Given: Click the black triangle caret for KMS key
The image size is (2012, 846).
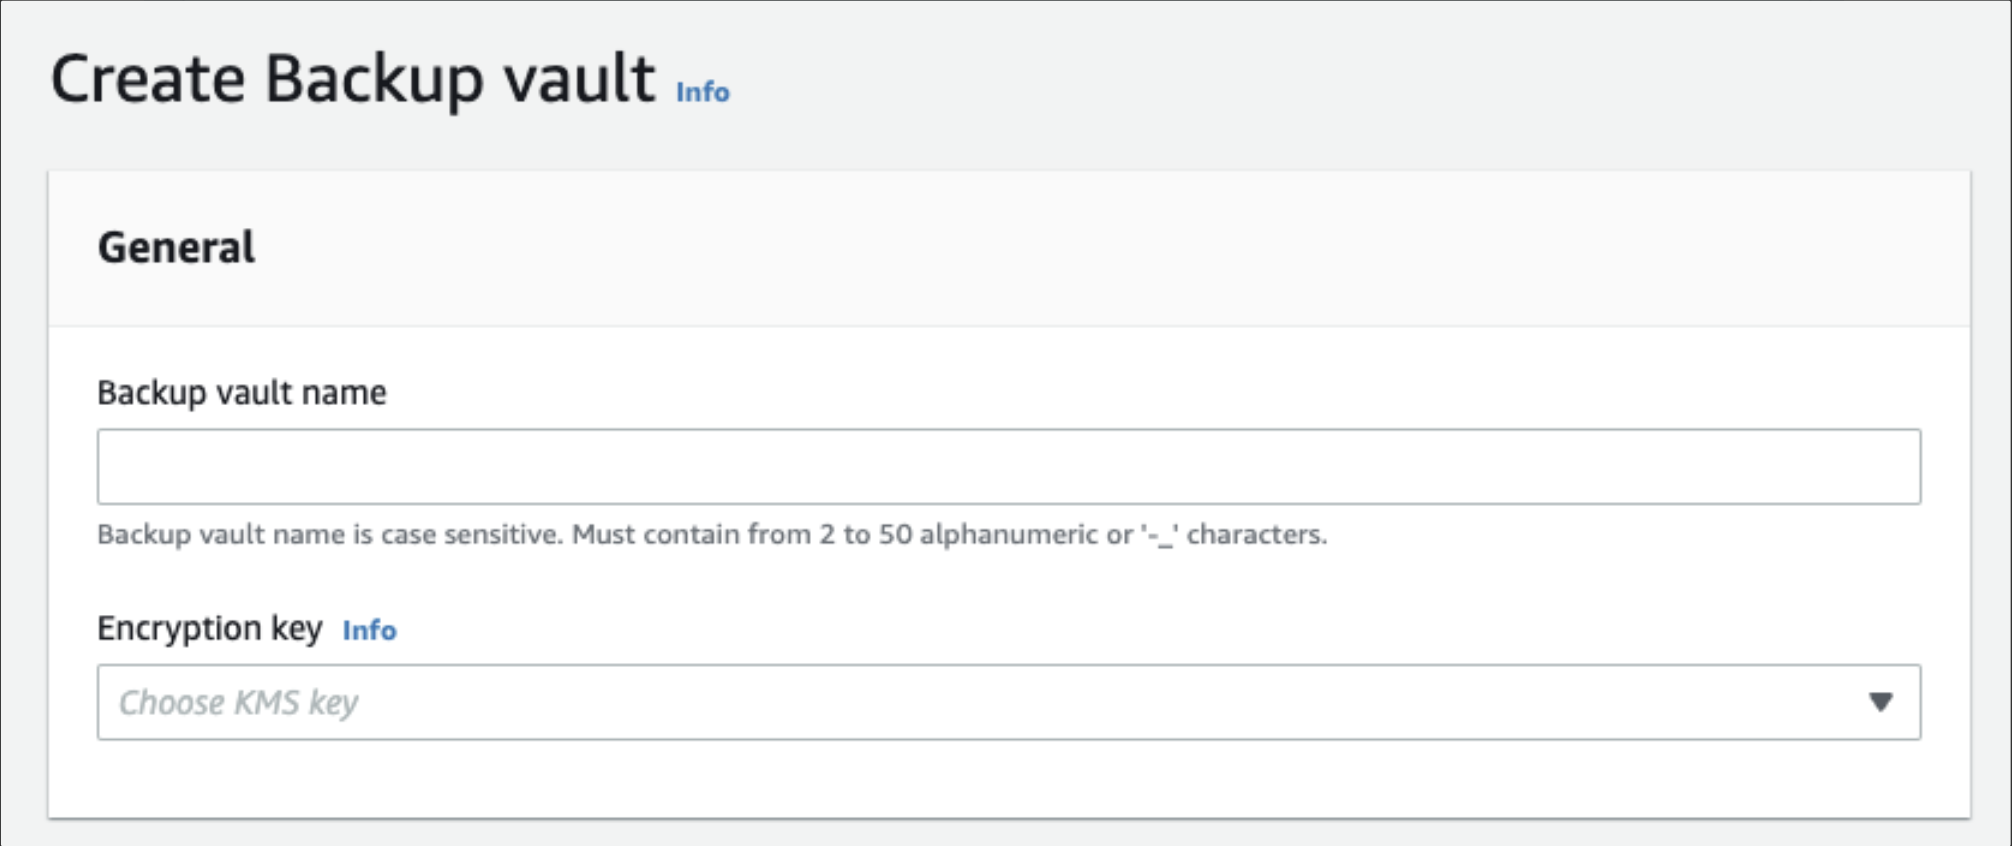Looking at the screenshot, I should pos(1880,702).
